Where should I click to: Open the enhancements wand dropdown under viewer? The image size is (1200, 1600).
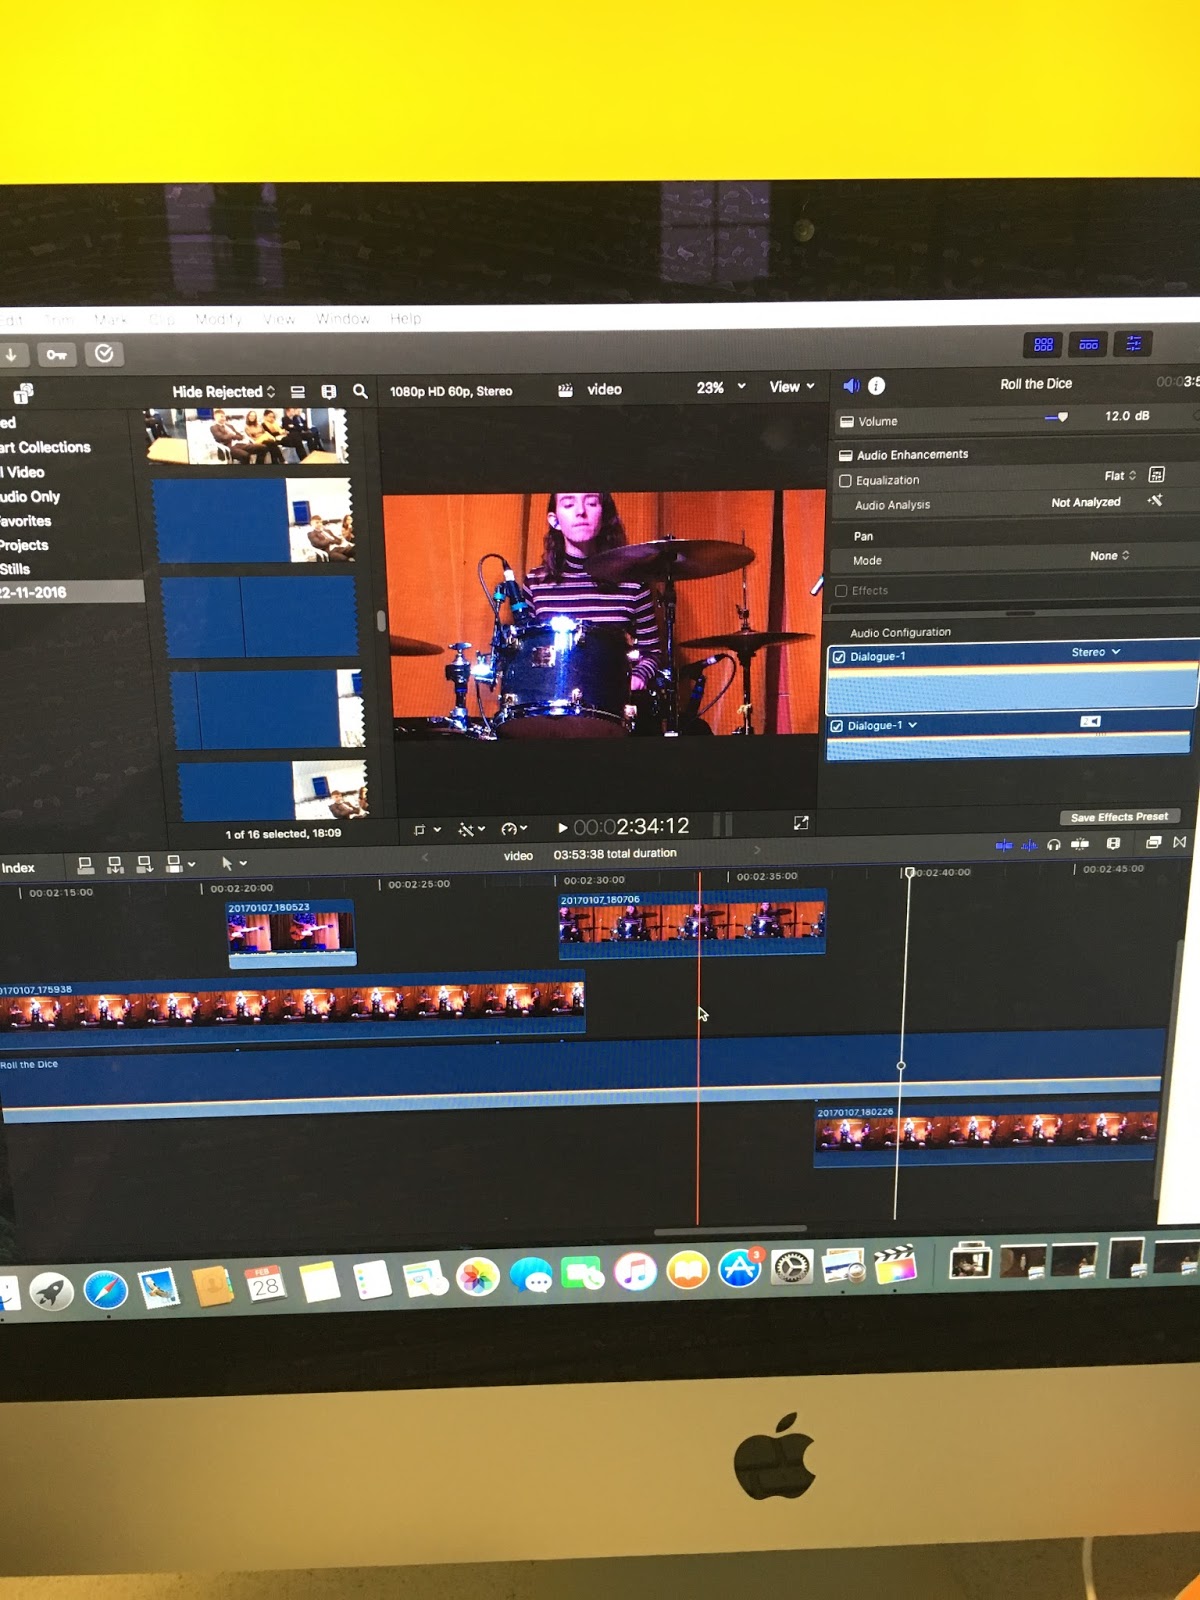tap(471, 829)
